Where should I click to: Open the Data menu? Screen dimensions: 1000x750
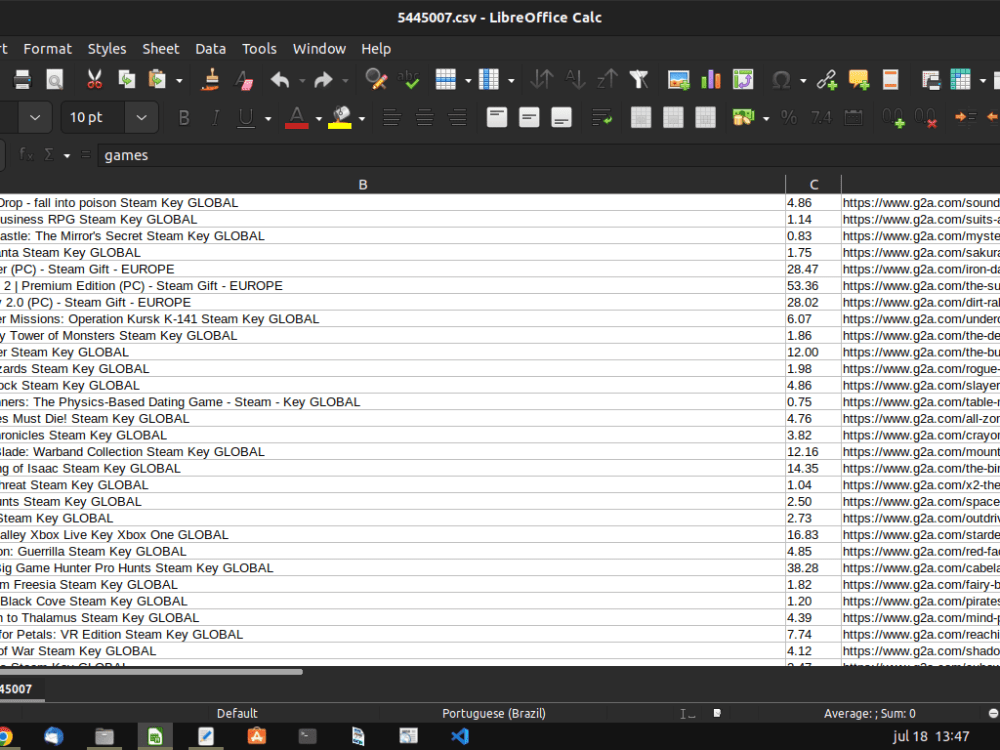(210, 48)
